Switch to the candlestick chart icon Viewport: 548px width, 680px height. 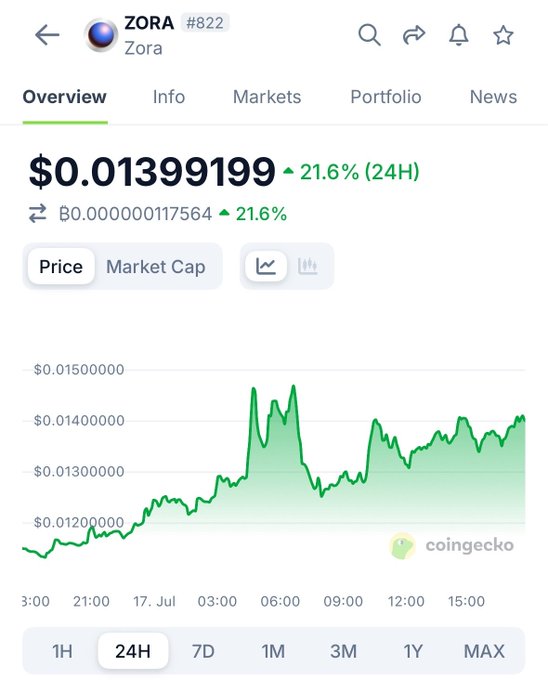[x=307, y=266]
